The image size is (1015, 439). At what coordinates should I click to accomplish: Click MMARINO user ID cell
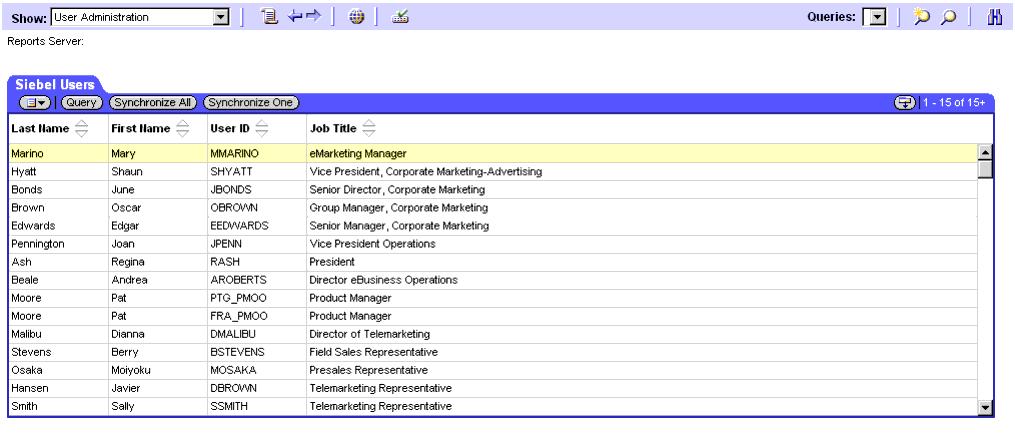(234, 153)
